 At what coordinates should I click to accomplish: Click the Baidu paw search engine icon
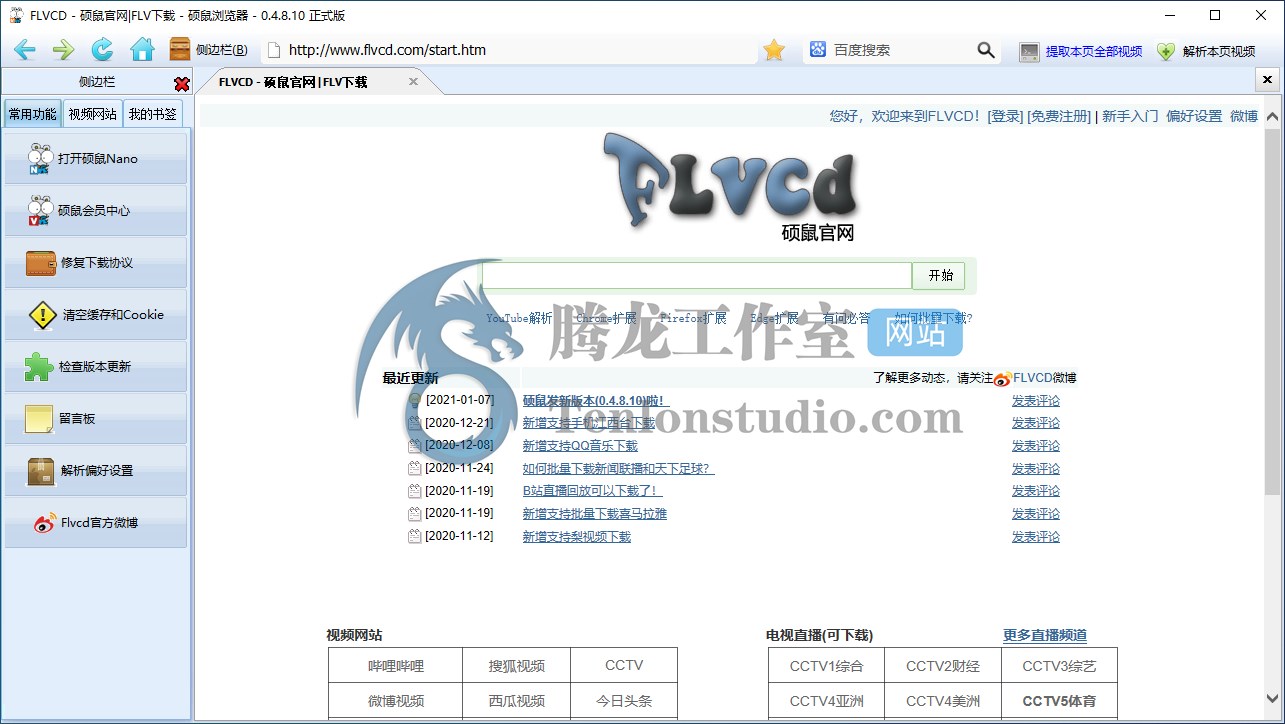coord(818,50)
